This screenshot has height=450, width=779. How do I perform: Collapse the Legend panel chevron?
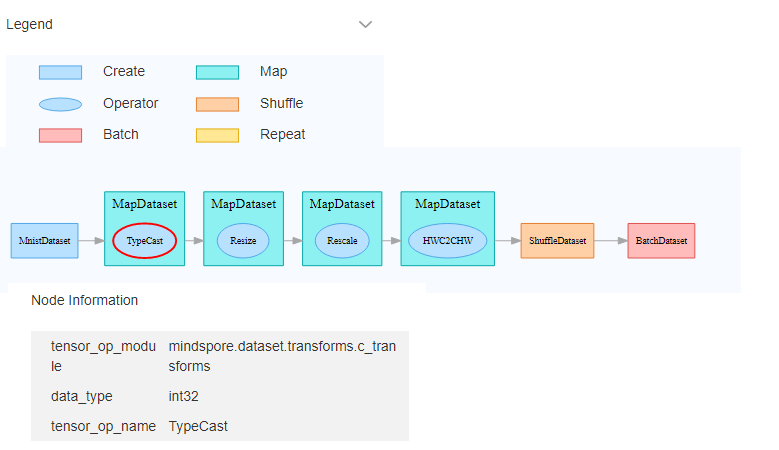pos(365,24)
